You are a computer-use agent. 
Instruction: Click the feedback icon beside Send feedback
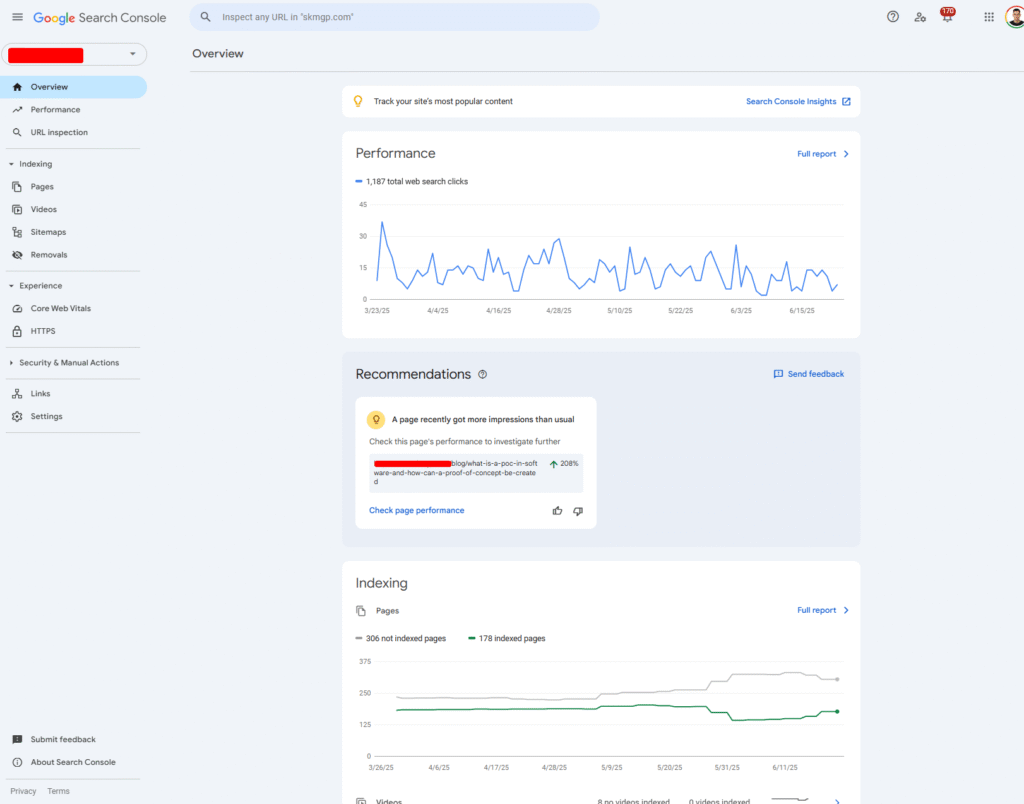pos(778,374)
